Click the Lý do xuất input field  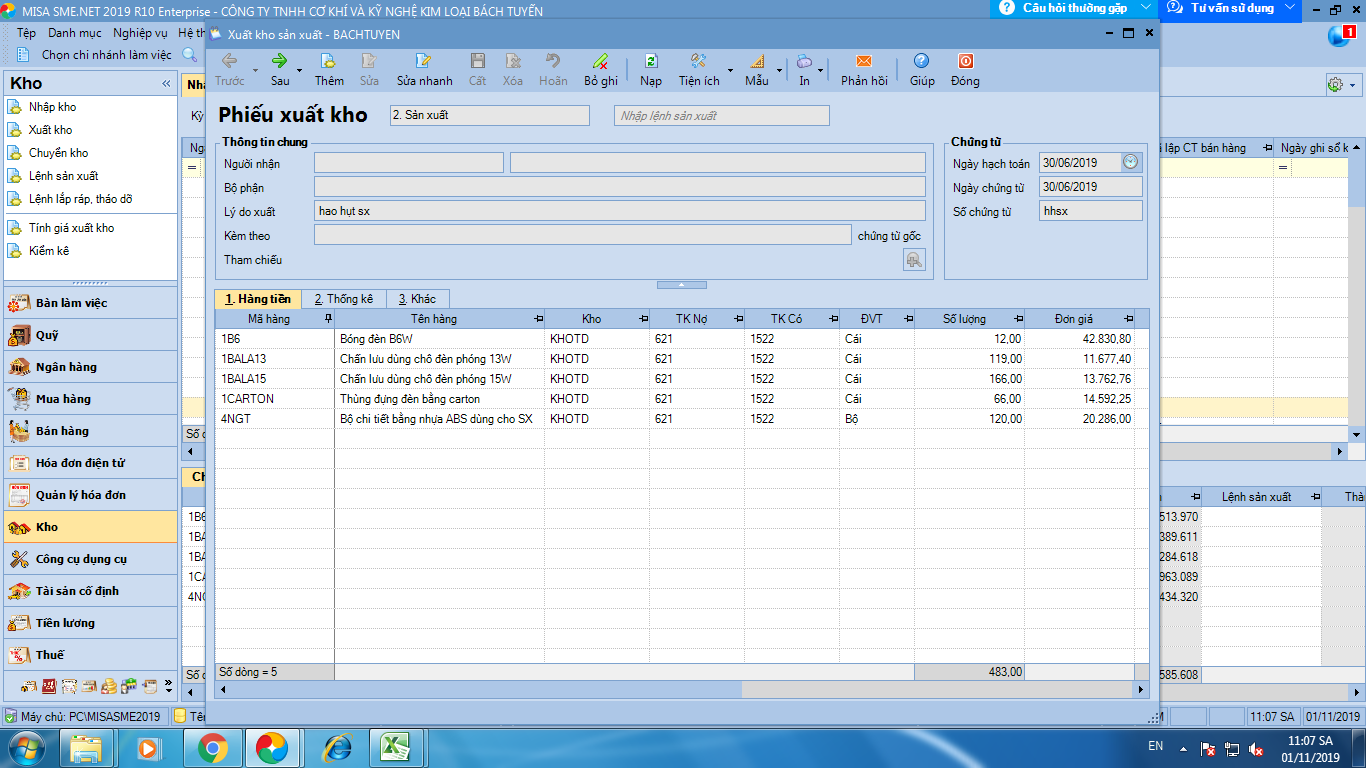pyautogui.click(x=620, y=211)
